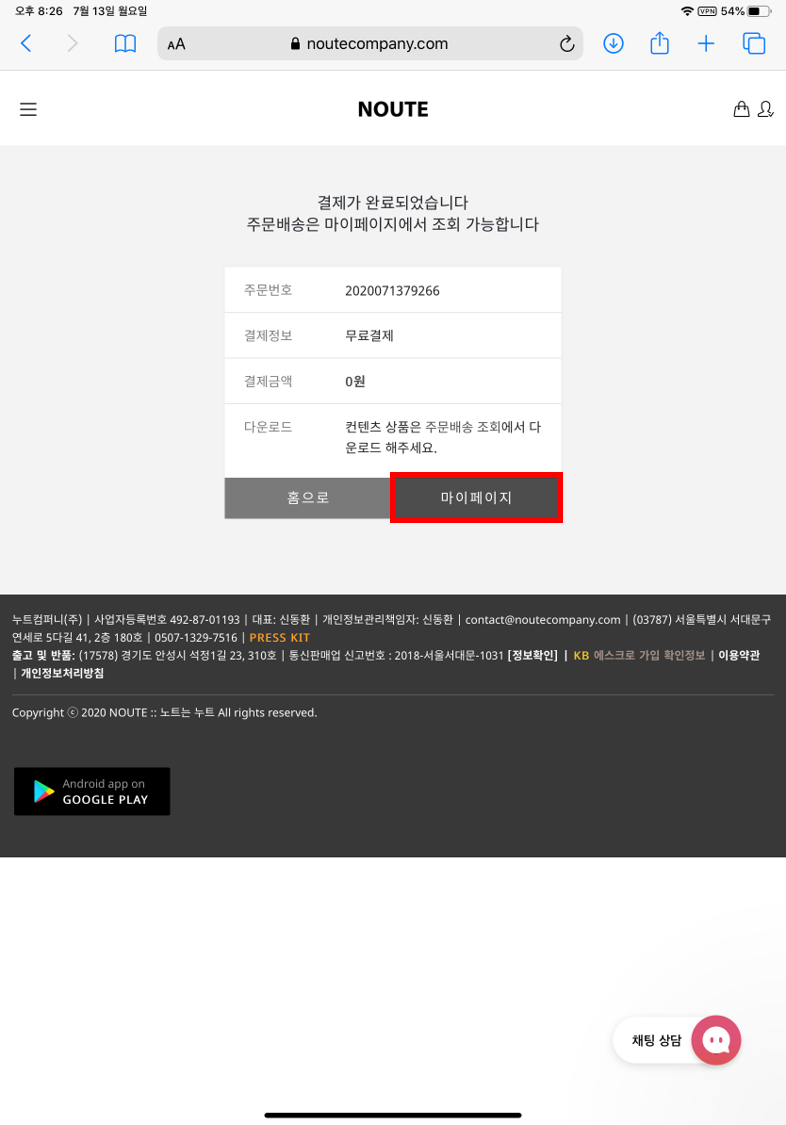The height and width of the screenshot is (1125, 786).
Task: Tap the share icon in Safari
Action: tap(660, 43)
